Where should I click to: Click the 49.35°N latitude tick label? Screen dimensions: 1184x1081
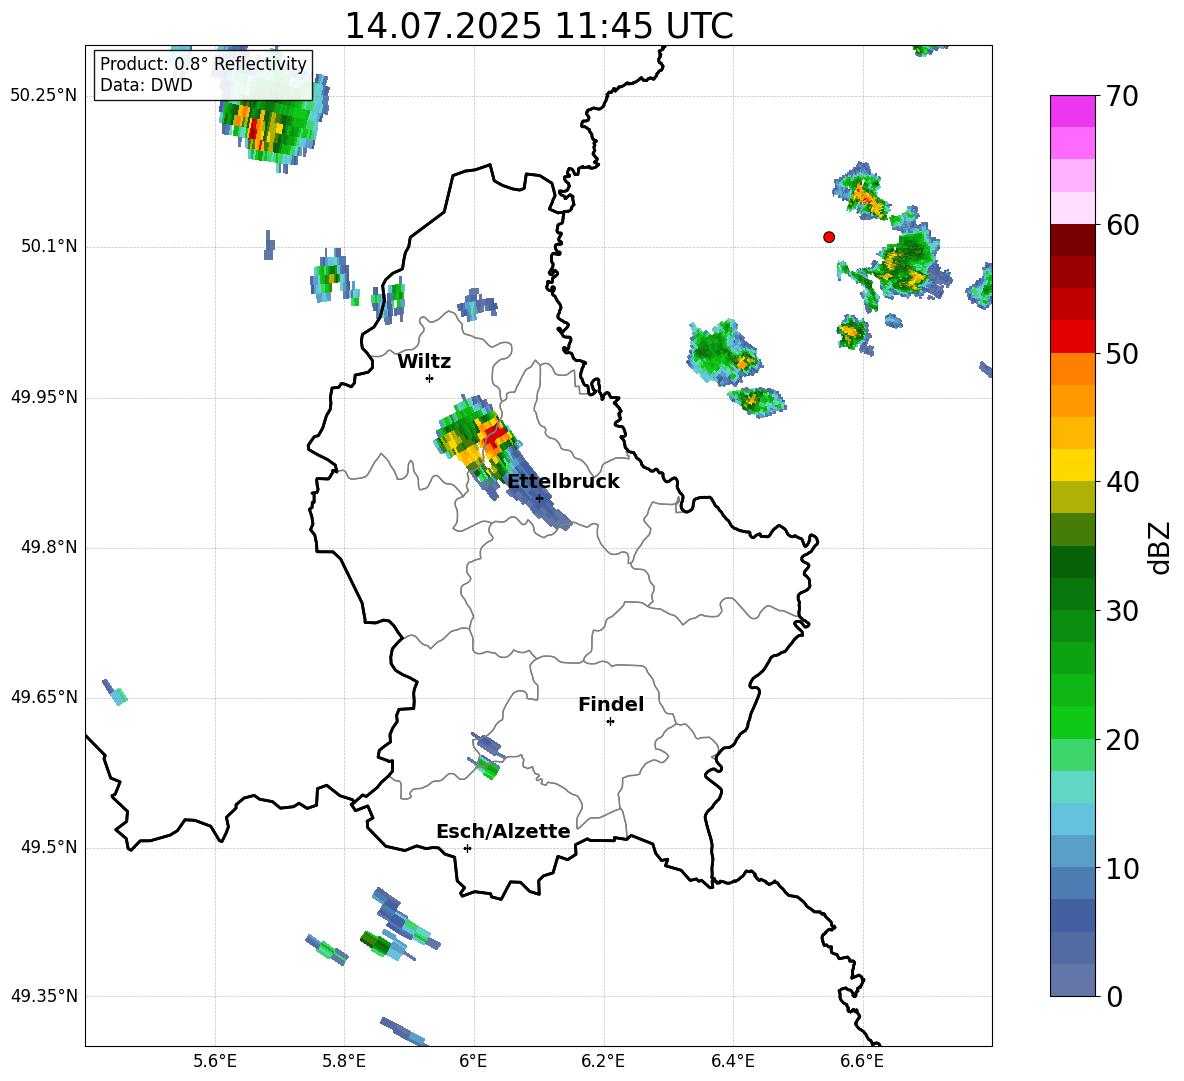coord(44,996)
